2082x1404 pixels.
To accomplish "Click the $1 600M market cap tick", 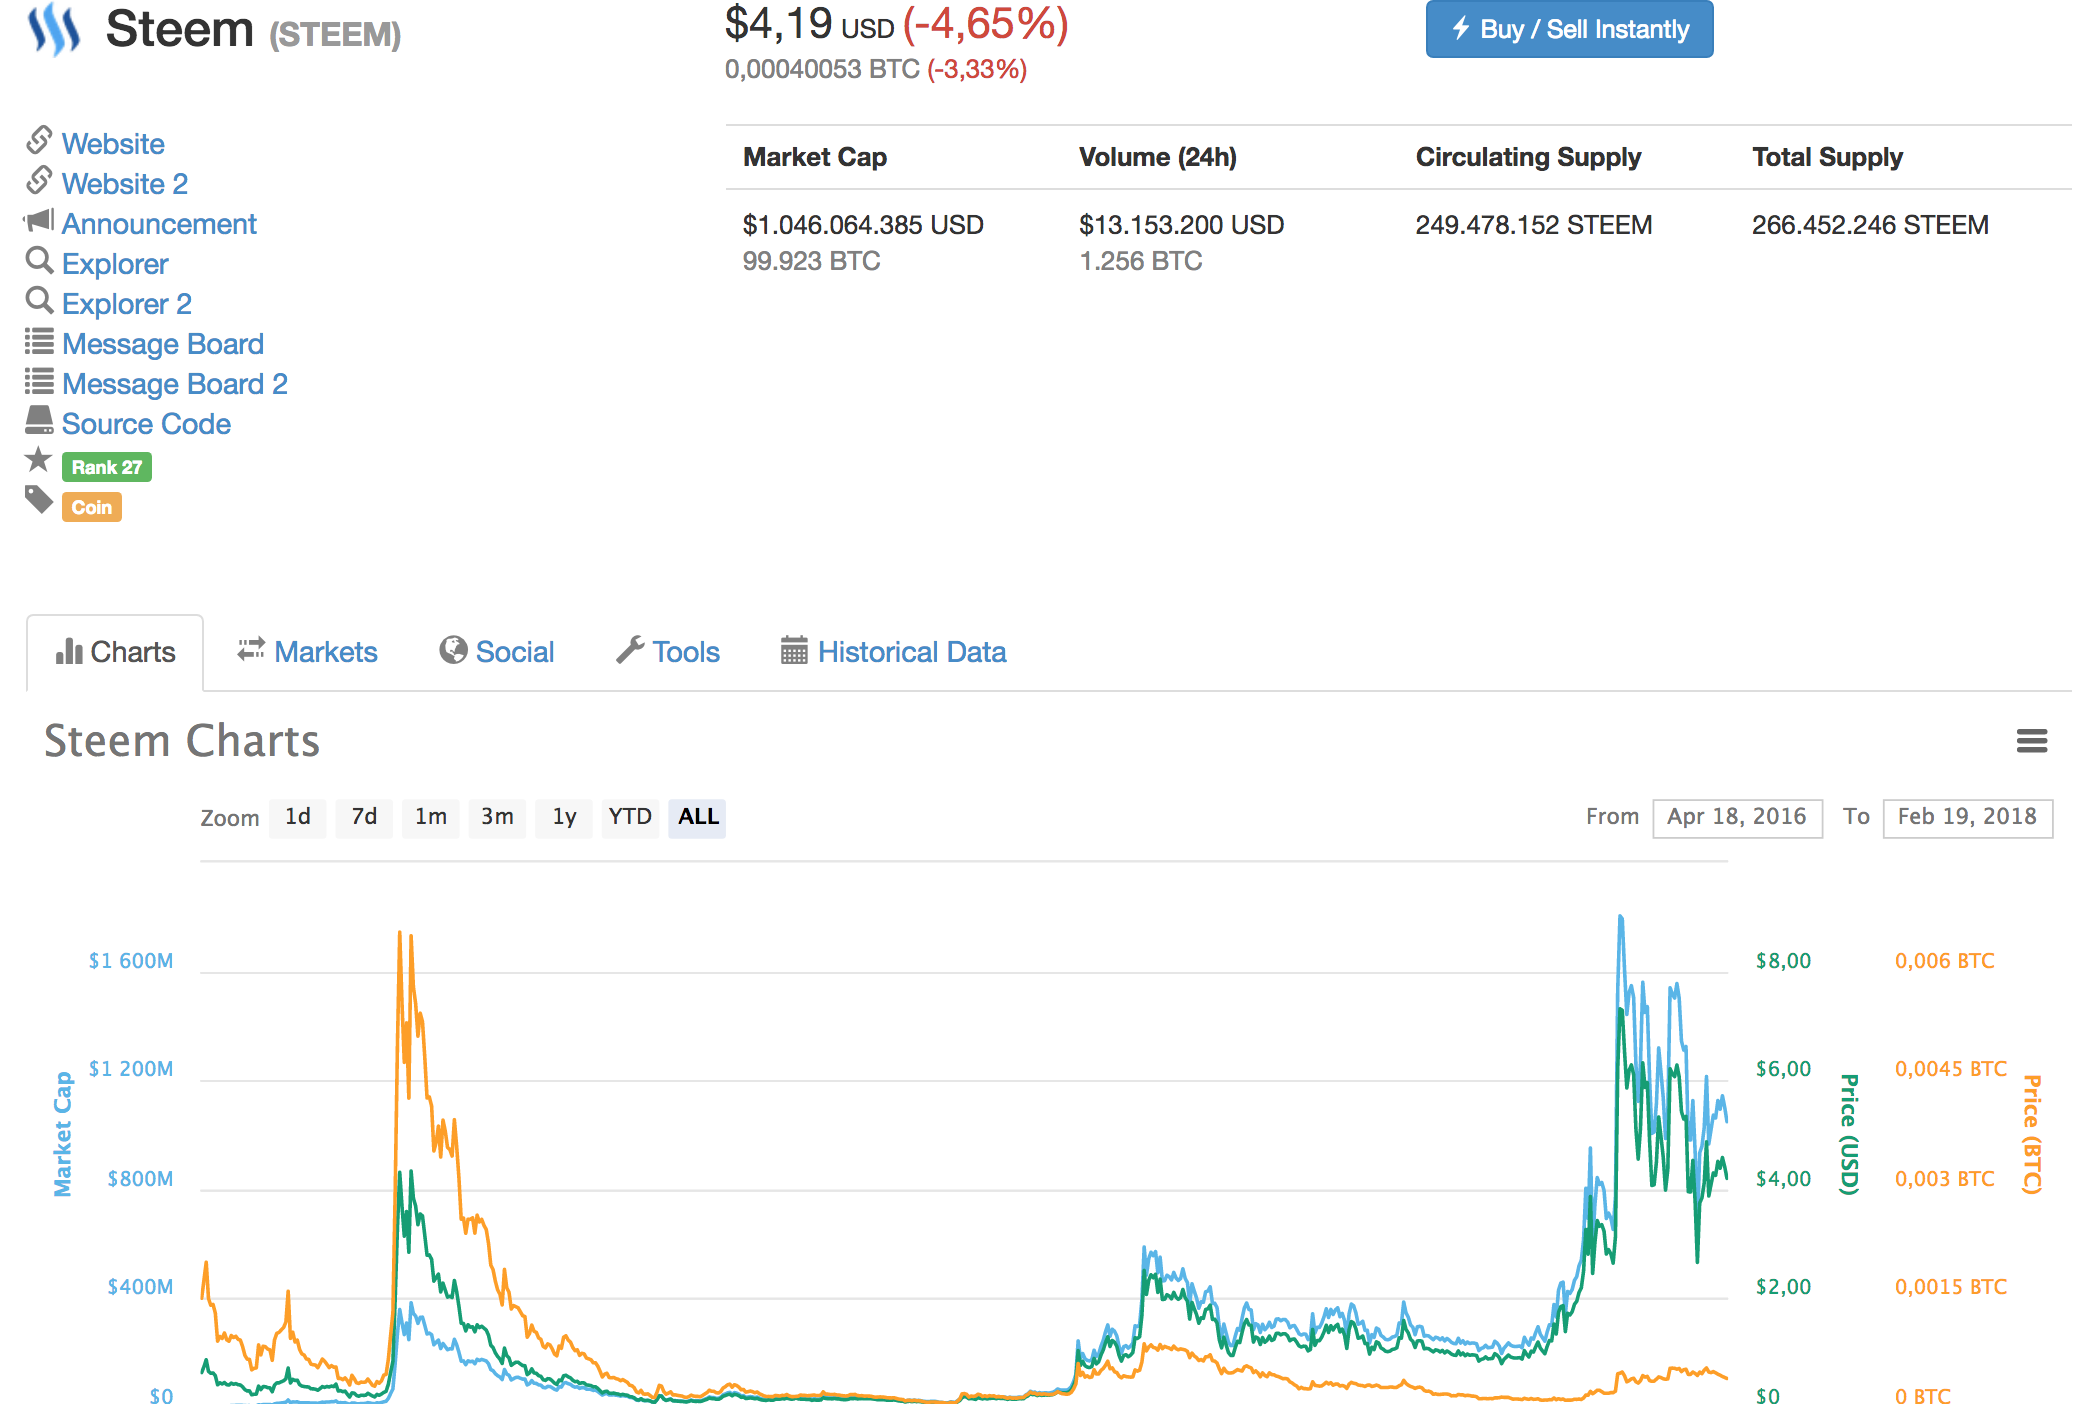I will click(x=131, y=961).
